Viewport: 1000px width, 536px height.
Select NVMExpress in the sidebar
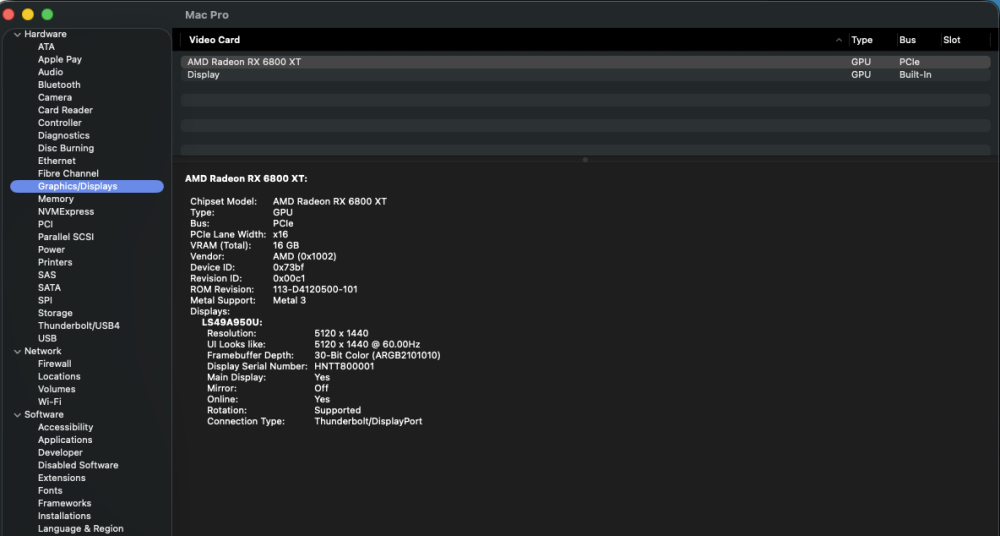click(x=66, y=212)
